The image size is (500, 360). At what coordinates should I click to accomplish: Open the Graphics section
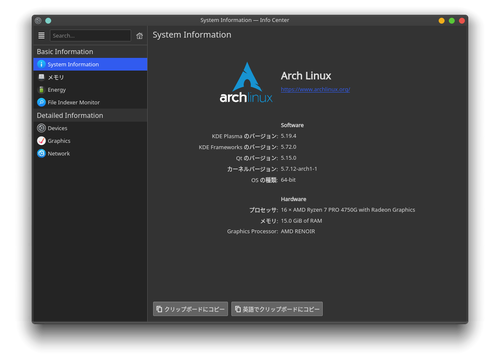click(90, 141)
